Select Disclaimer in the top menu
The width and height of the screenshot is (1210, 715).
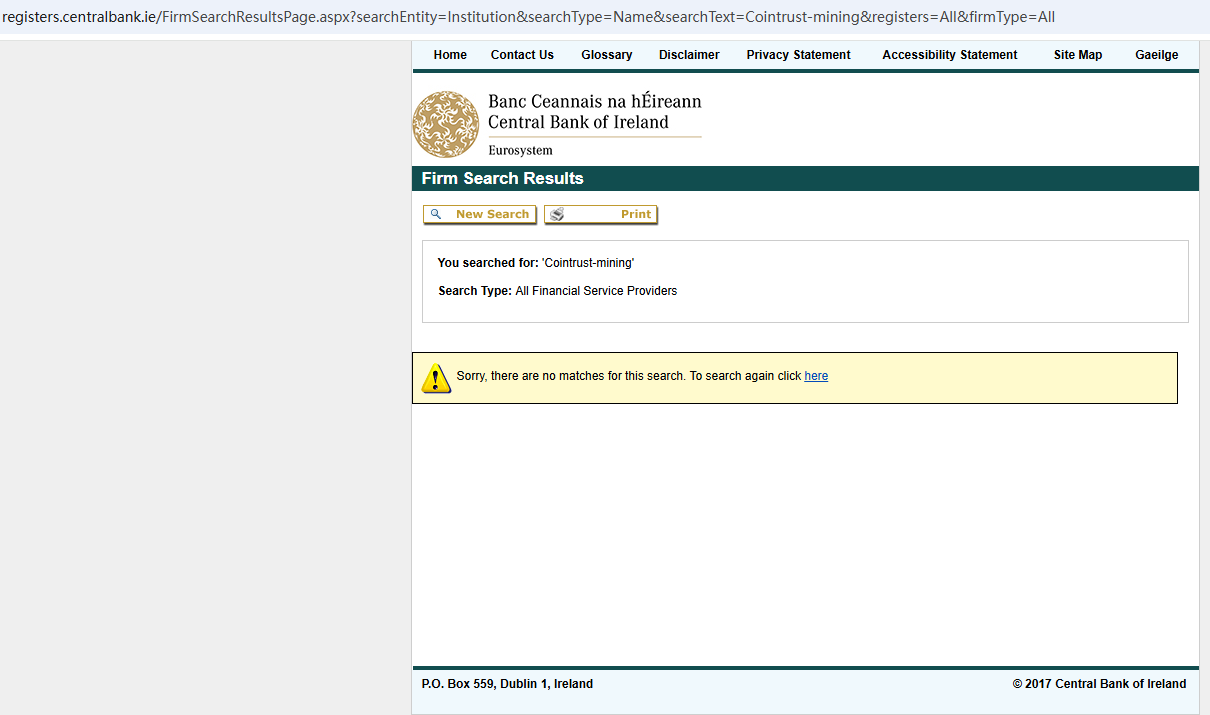click(689, 55)
